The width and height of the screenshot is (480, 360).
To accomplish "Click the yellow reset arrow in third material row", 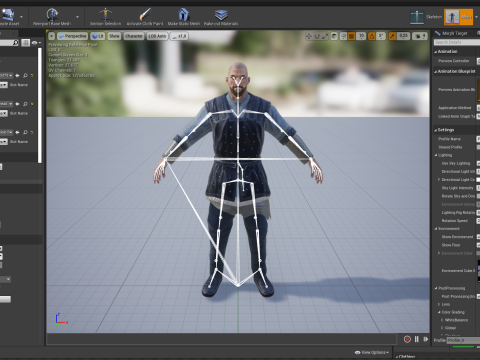I will (32, 132).
